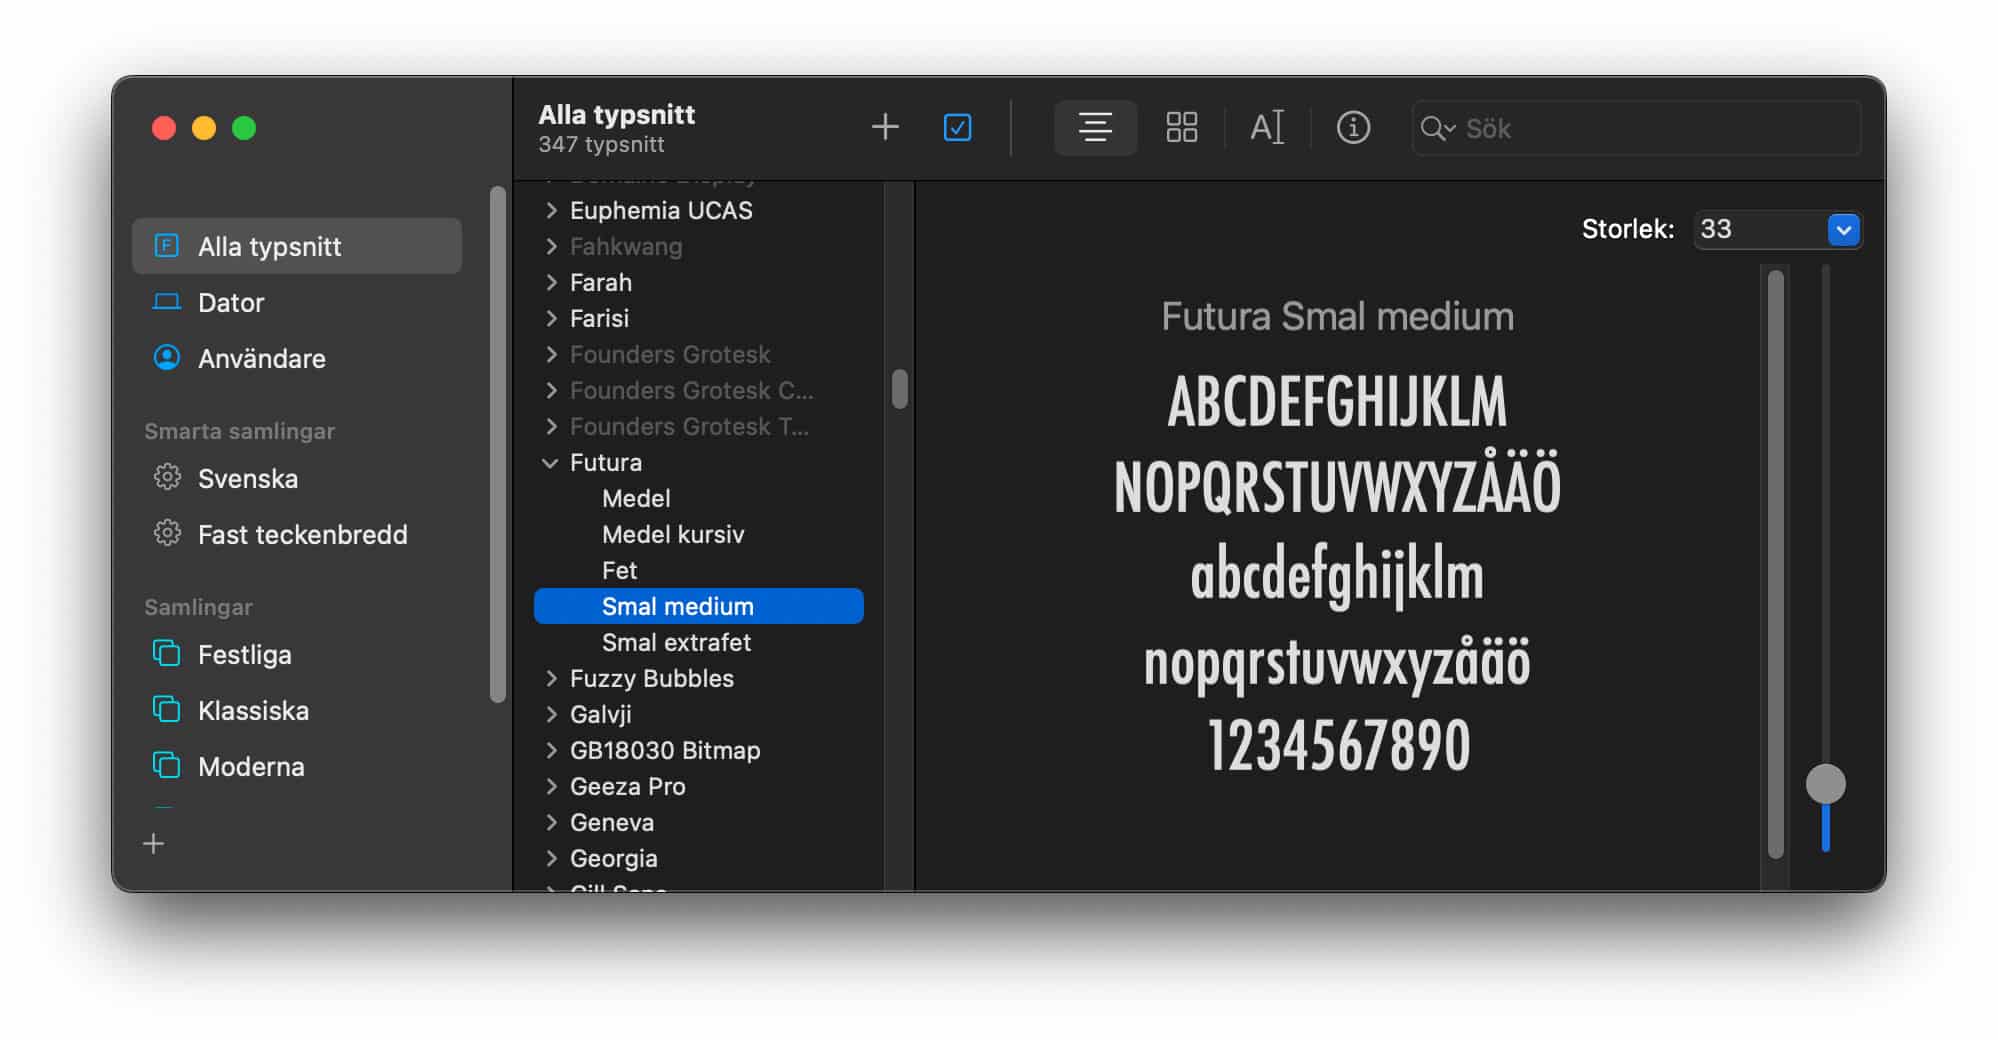
Task: Click the search magnifier icon
Action: click(1437, 128)
